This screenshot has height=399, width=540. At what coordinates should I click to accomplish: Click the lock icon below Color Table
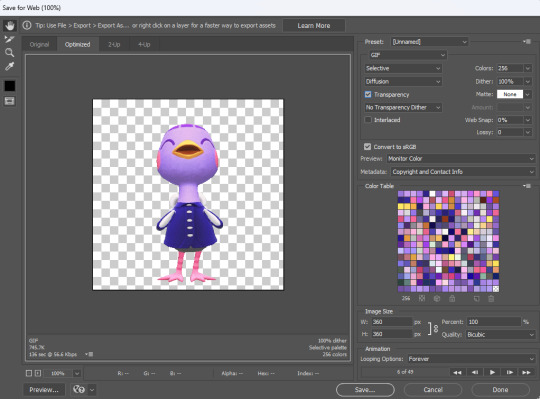click(452, 298)
